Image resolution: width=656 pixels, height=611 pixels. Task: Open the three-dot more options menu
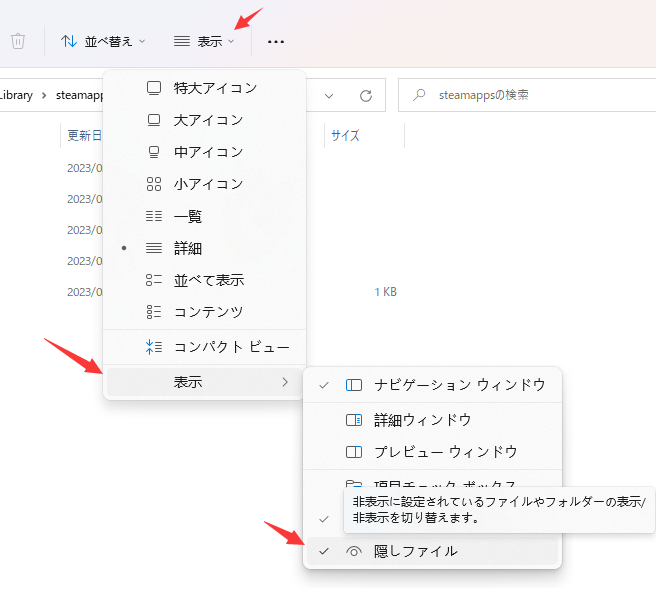pyautogui.click(x=276, y=41)
